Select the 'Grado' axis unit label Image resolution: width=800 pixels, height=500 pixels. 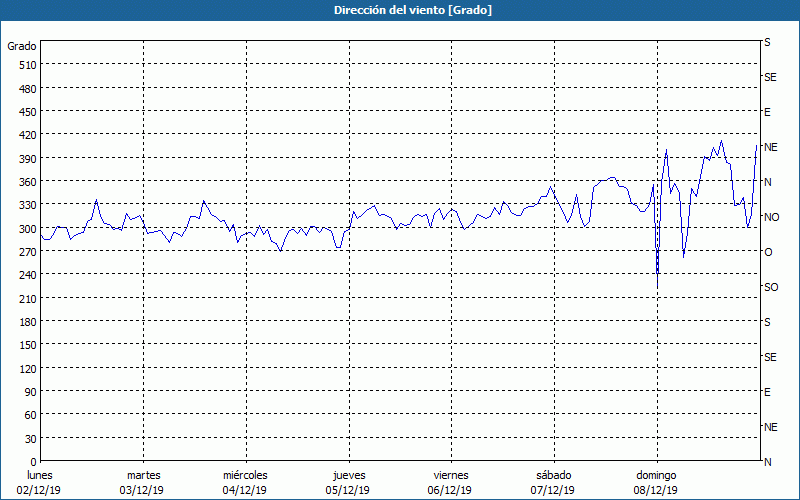22,46
